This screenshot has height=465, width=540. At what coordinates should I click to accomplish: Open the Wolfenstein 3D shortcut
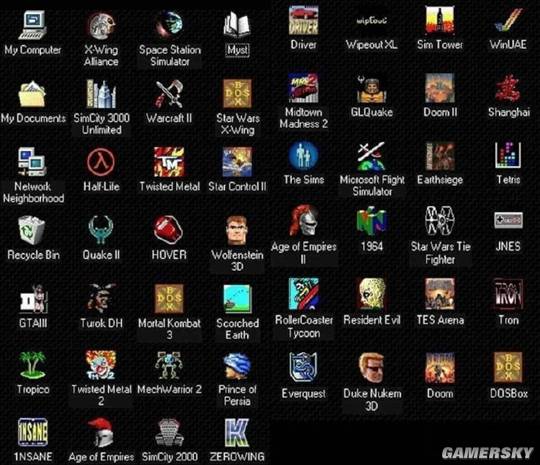[237, 230]
